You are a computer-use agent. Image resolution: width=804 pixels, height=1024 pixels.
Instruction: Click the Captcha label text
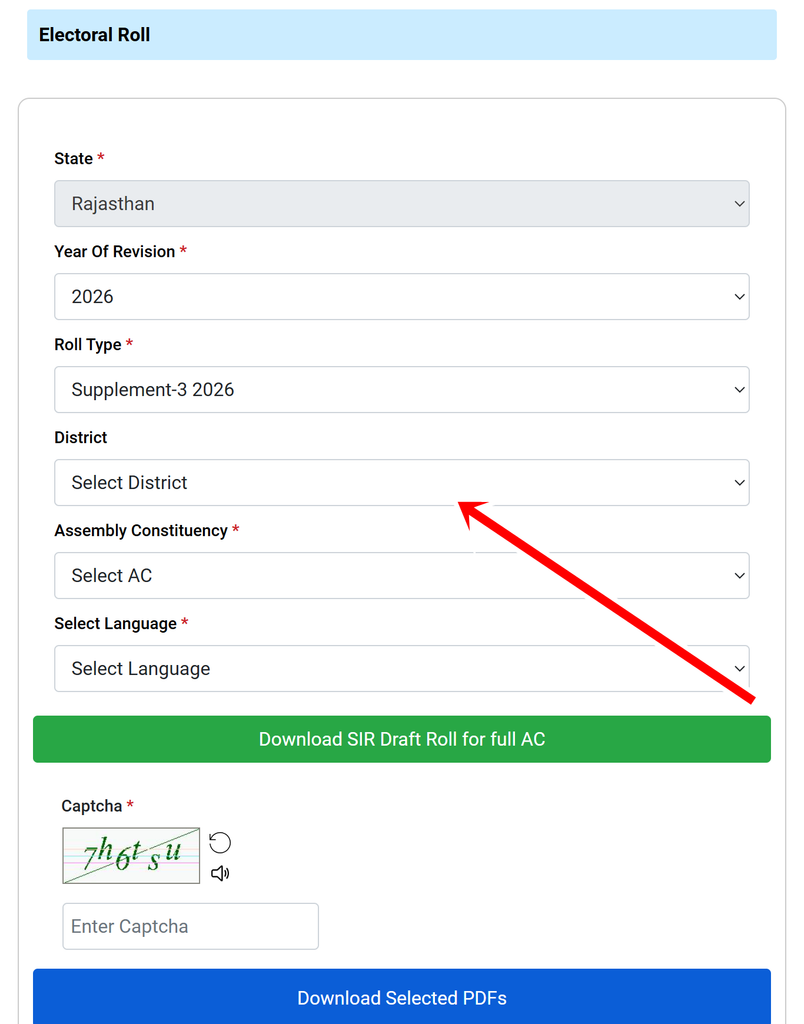coord(91,806)
